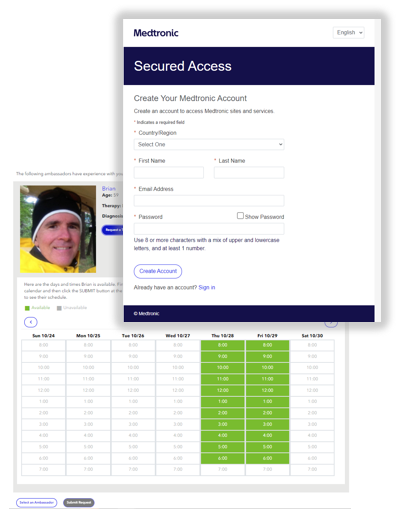Image resolution: width=396 pixels, height=509 pixels.
Task: Select the Thu 10/28 8:00 available slot
Action: [223, 345]
